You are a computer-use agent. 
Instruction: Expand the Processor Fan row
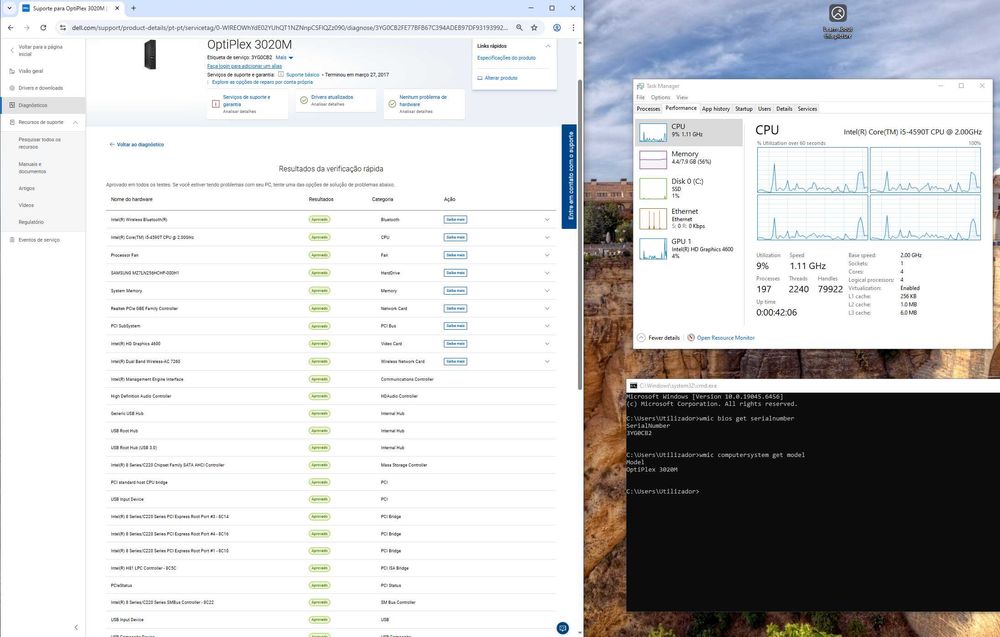click(547, 255)
